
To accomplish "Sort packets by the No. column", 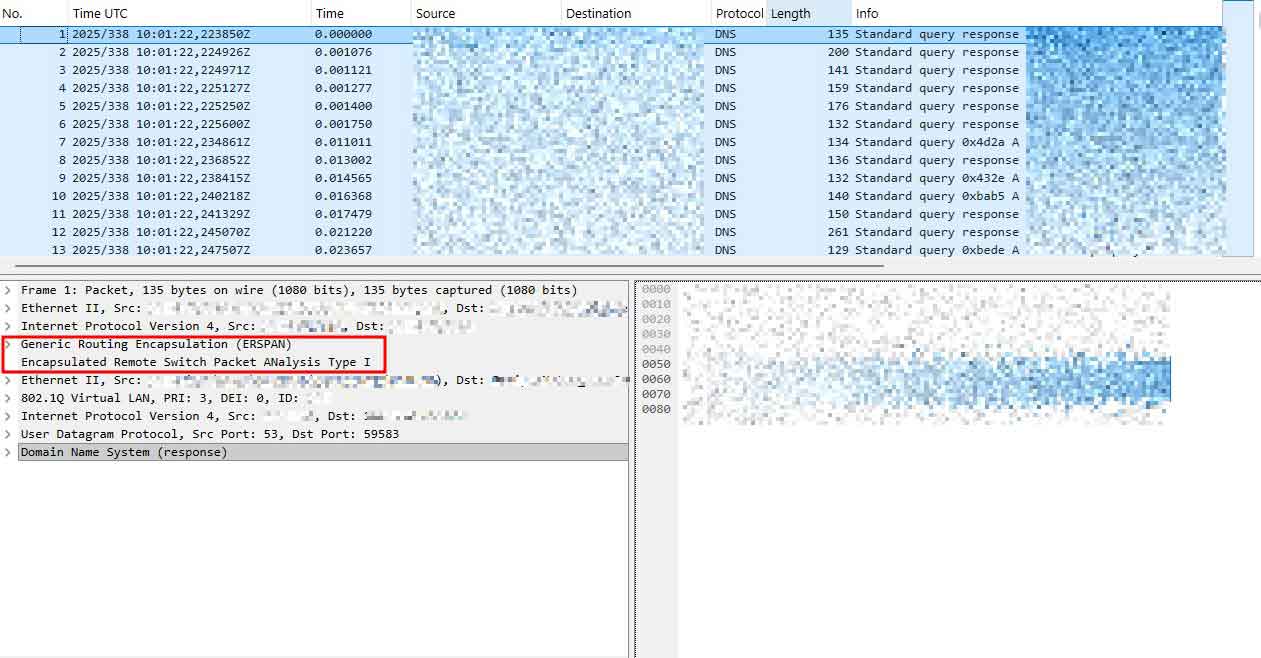I will click(x=30, y=13).
